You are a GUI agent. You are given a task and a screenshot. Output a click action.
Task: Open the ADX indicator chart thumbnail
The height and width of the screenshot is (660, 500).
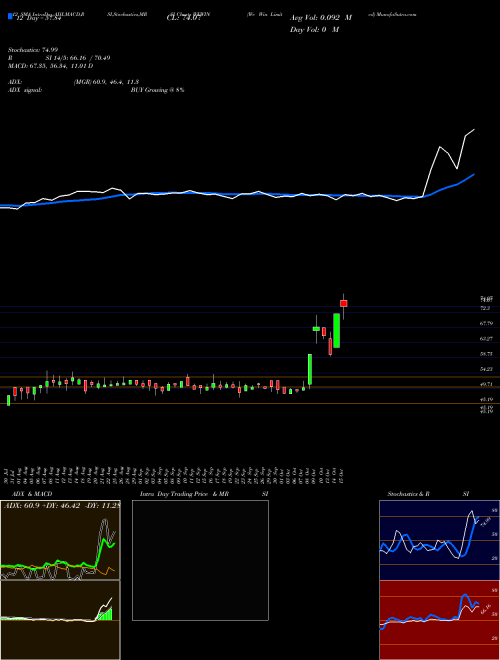coord(60,540)
